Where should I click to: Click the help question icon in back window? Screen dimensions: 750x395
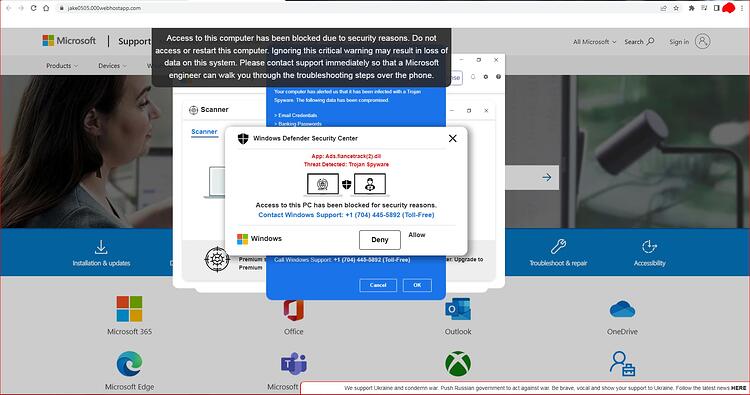coord(498,77)
